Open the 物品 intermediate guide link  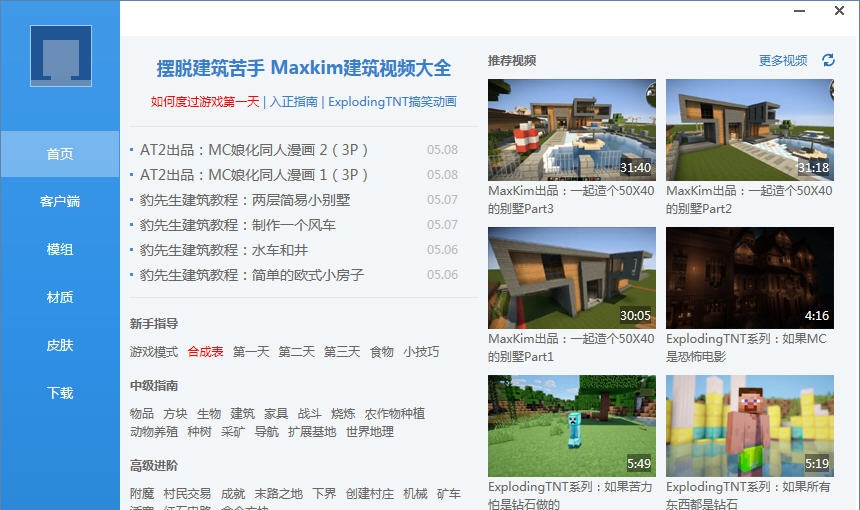point(142,413)
